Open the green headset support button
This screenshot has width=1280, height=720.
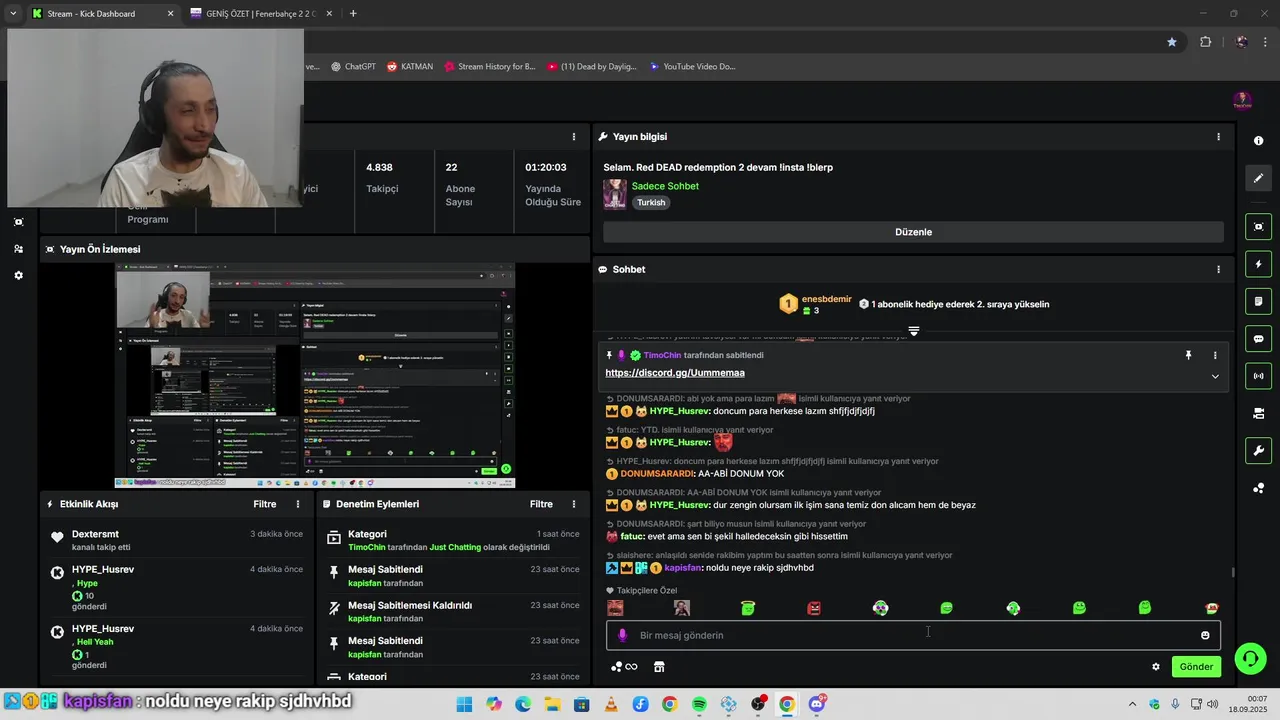(1250, 657)
